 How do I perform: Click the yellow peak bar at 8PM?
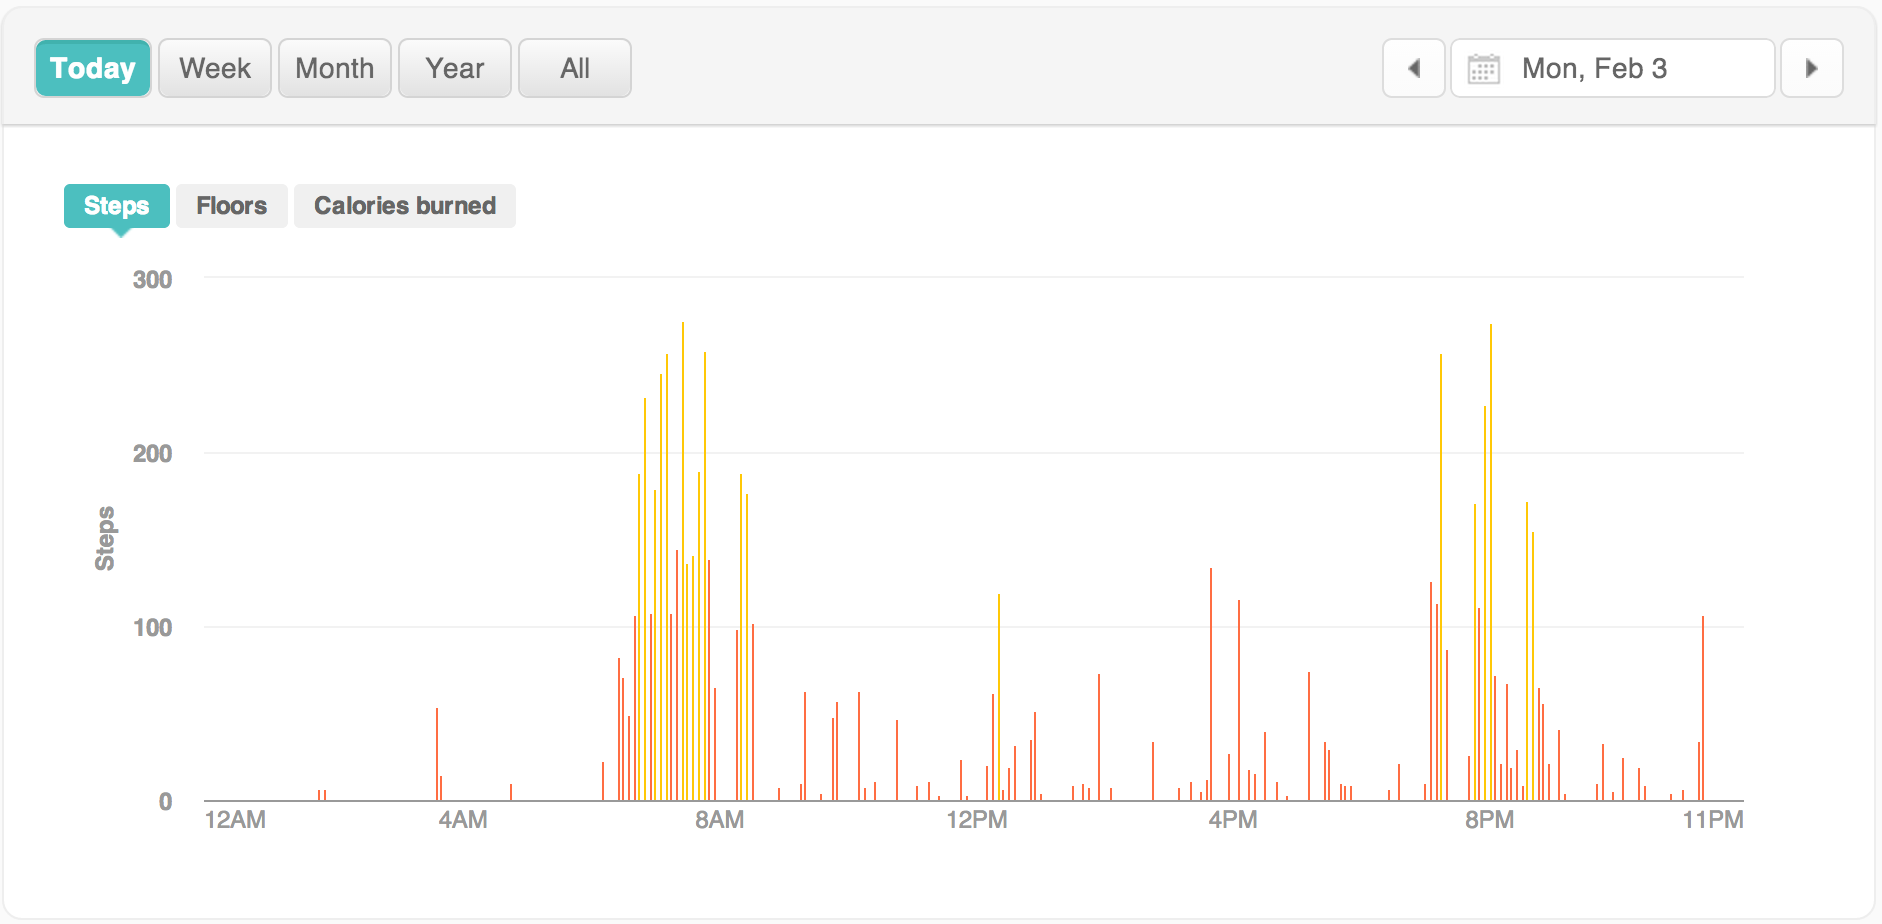click(x=1491, y=562)
